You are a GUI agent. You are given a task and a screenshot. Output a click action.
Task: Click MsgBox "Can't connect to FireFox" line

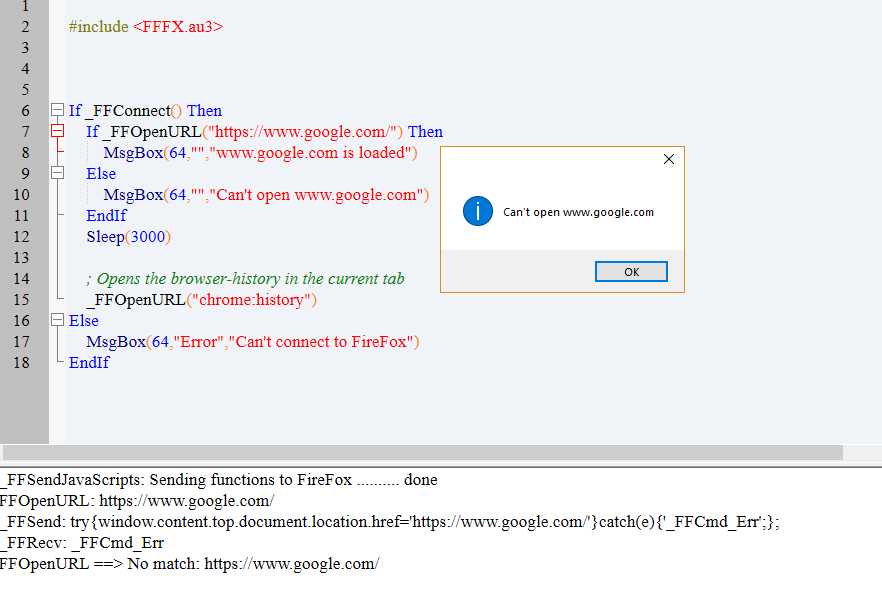point(253,342)
